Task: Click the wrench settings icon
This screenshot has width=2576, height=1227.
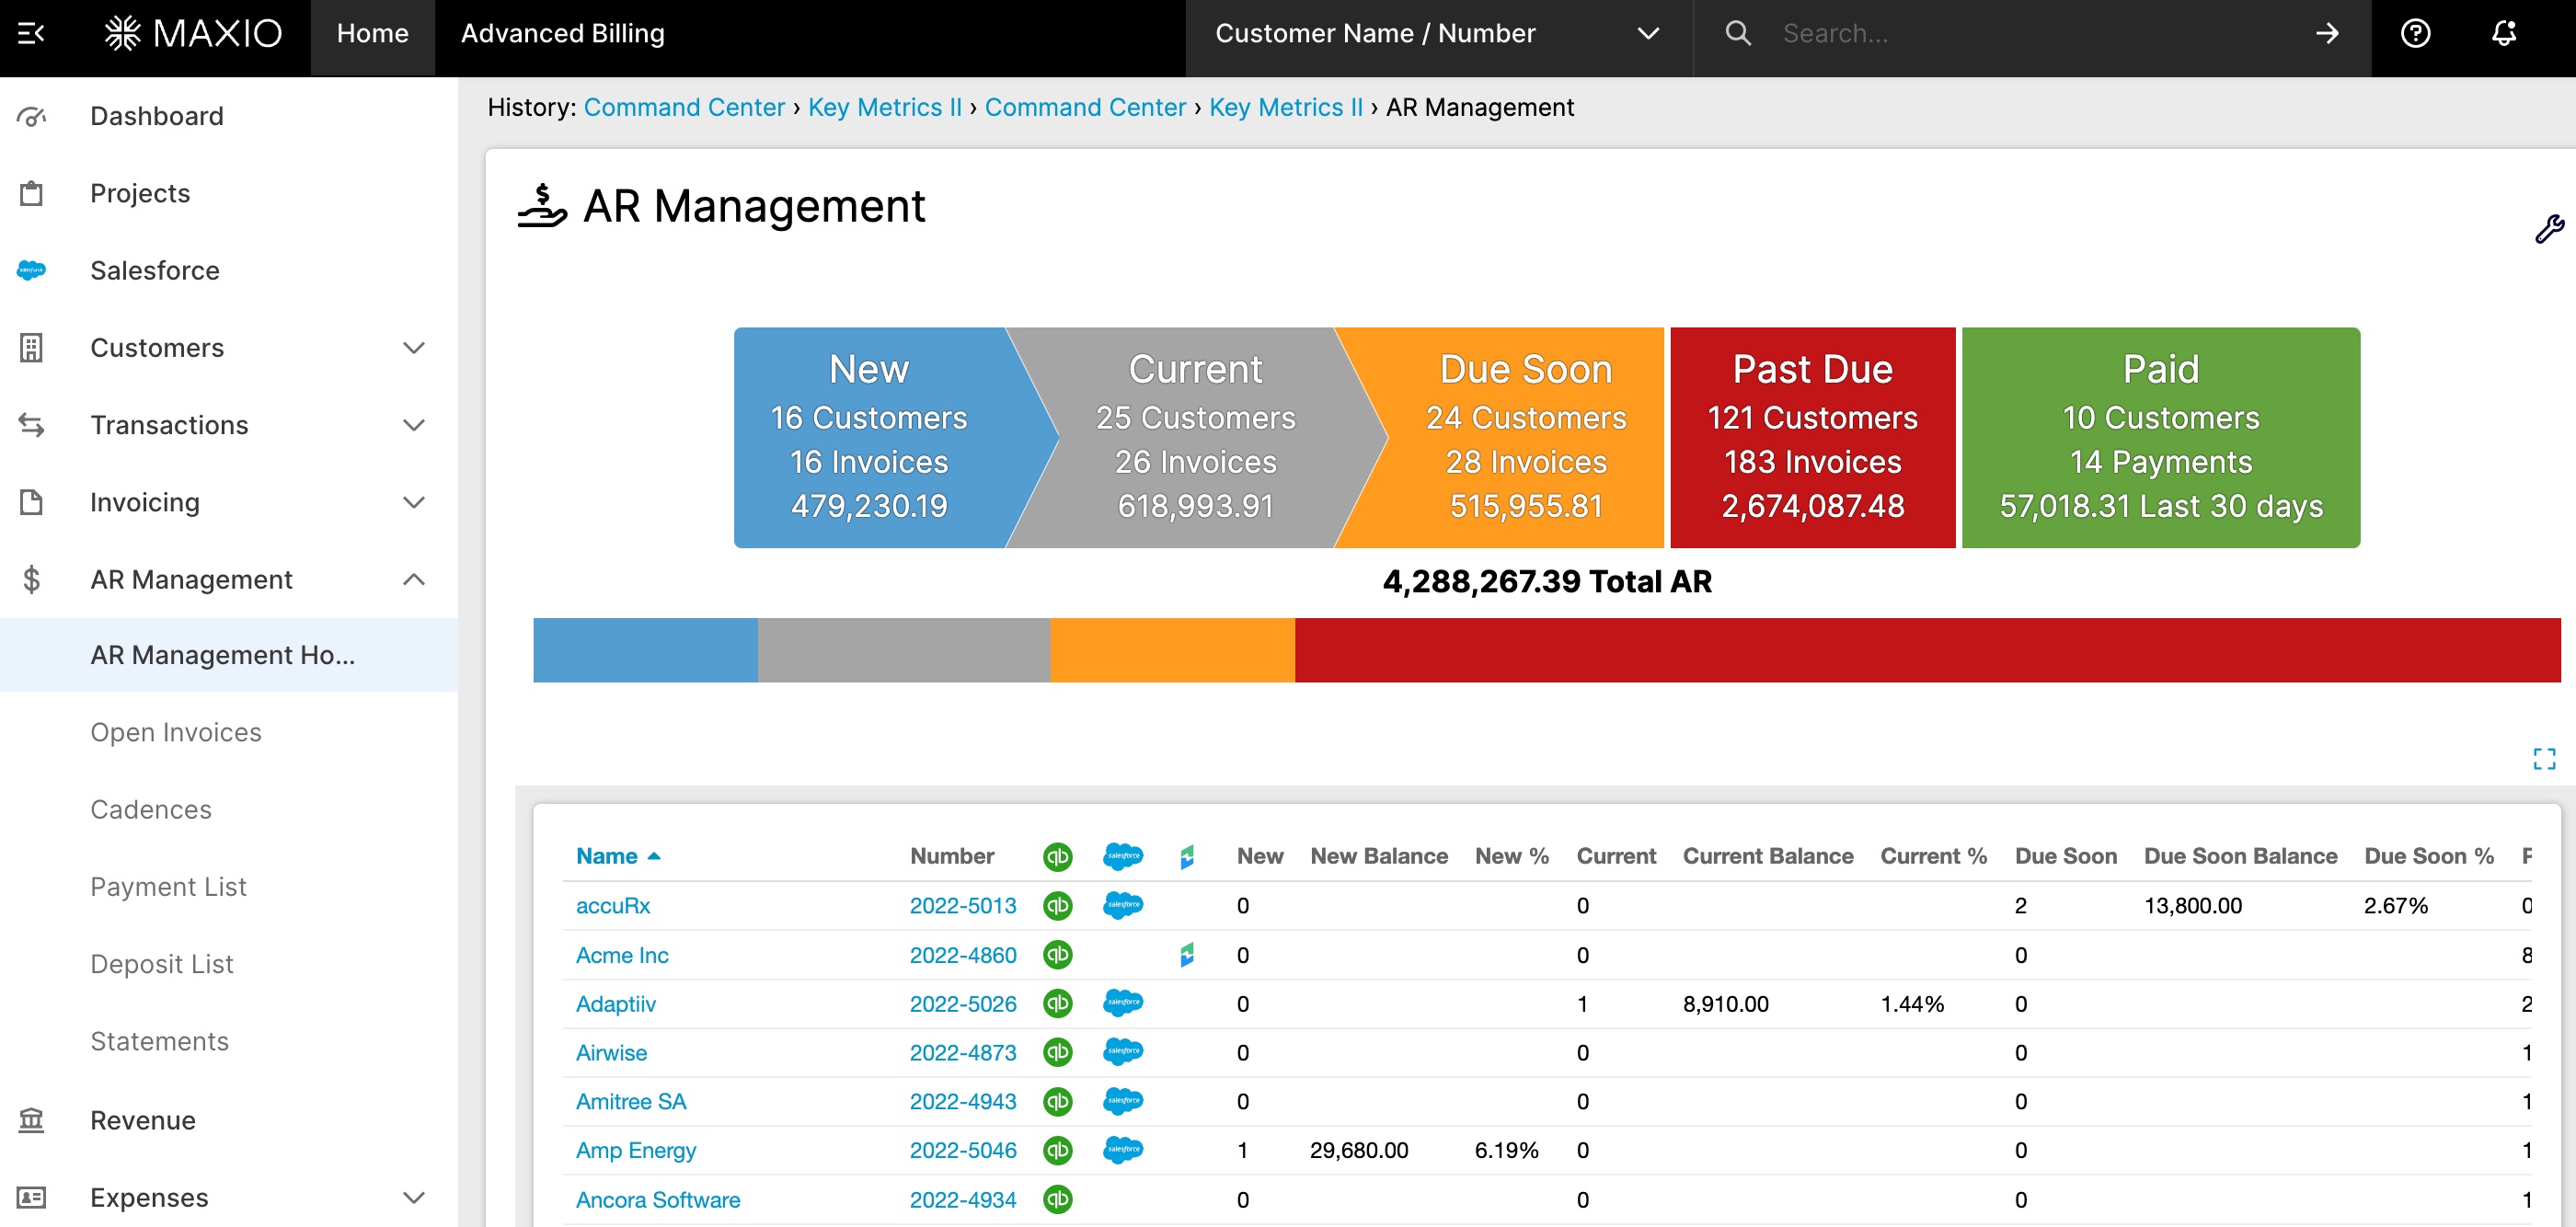Action: point(2548,229)
